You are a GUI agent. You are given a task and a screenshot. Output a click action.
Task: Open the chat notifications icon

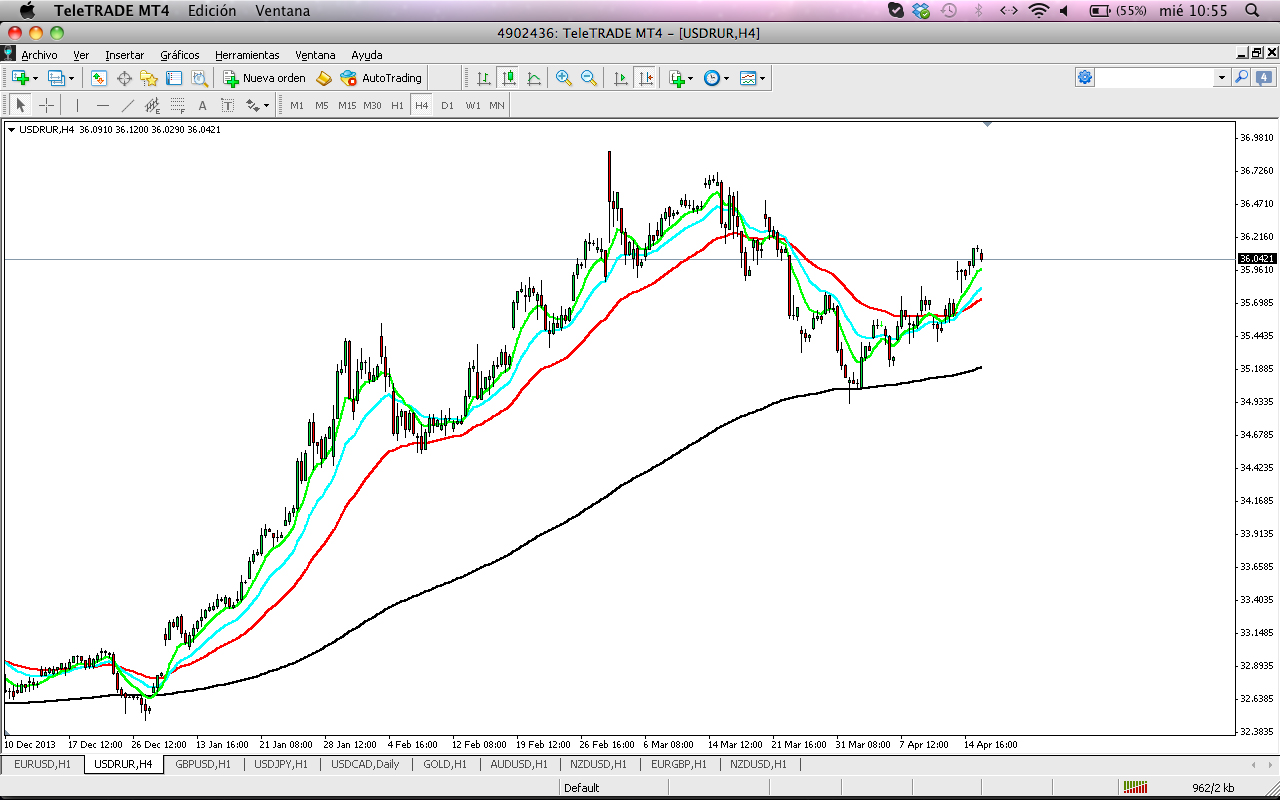[1264, 78]
